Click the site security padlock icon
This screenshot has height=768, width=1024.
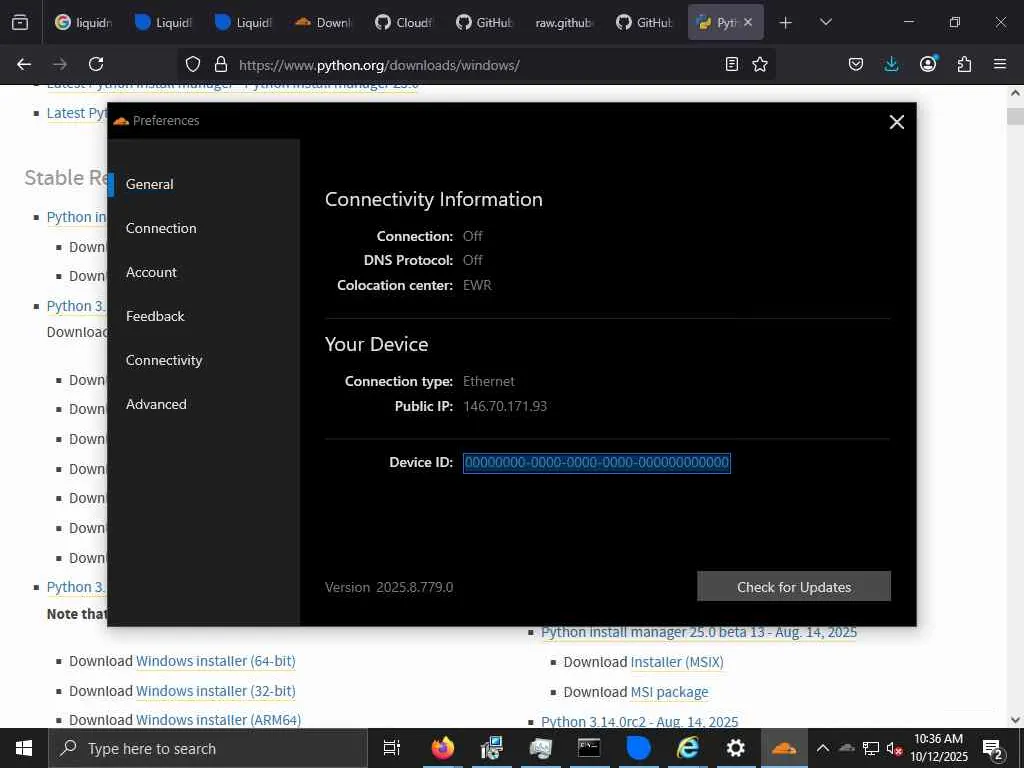point(221,64)
